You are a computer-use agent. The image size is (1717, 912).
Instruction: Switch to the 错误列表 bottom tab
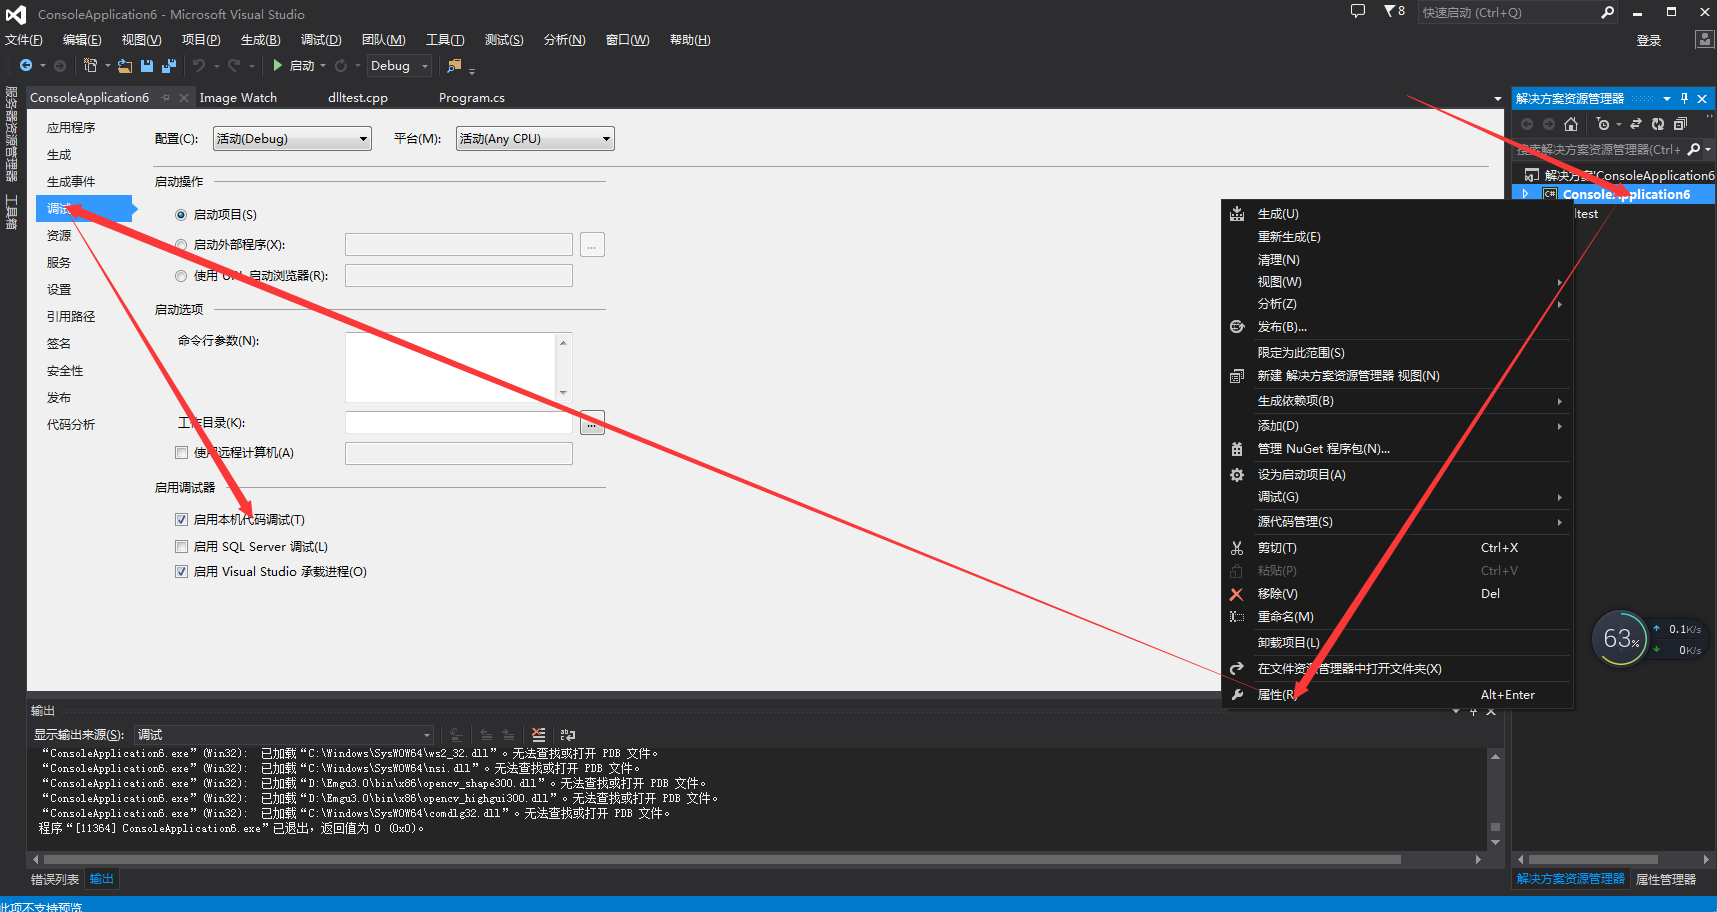[x=55, y=879]
